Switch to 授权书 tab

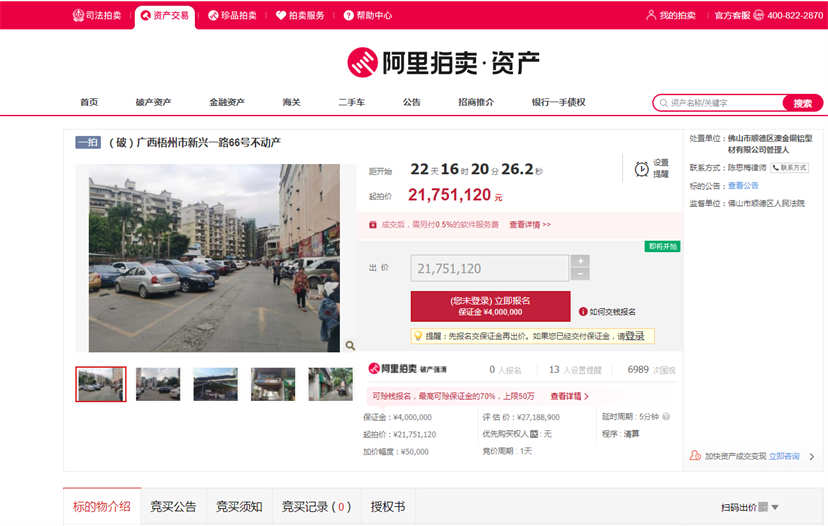(388, 506)
